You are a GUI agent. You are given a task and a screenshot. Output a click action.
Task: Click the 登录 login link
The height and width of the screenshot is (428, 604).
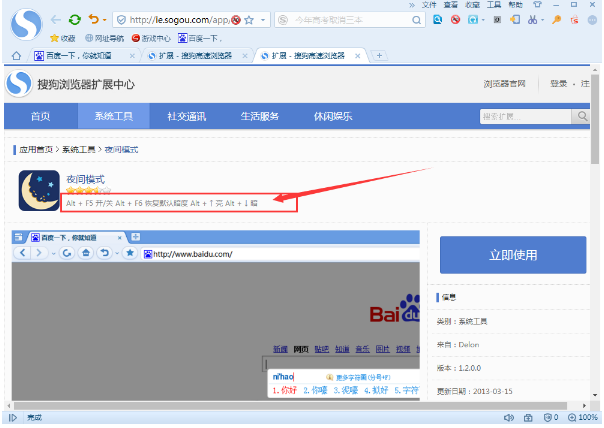coord(558,84)
